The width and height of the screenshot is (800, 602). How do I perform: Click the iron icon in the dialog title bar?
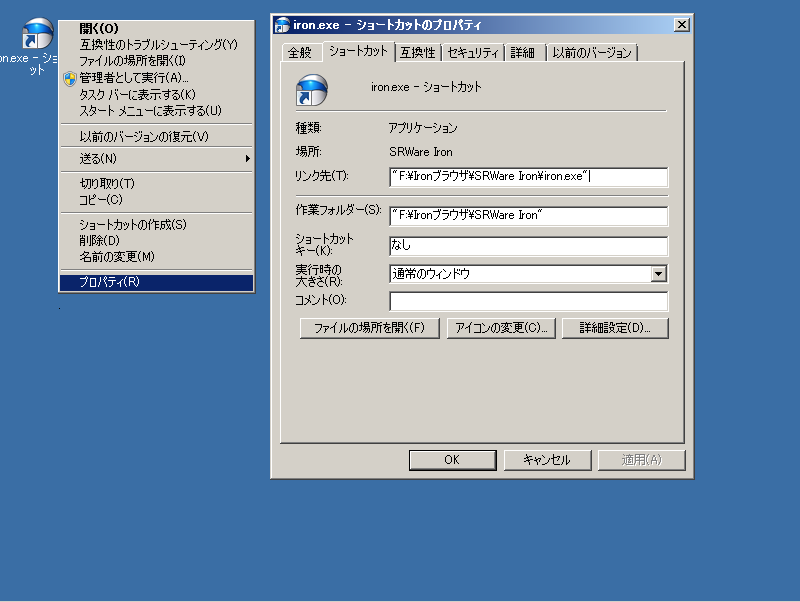[x=282, y=25]
